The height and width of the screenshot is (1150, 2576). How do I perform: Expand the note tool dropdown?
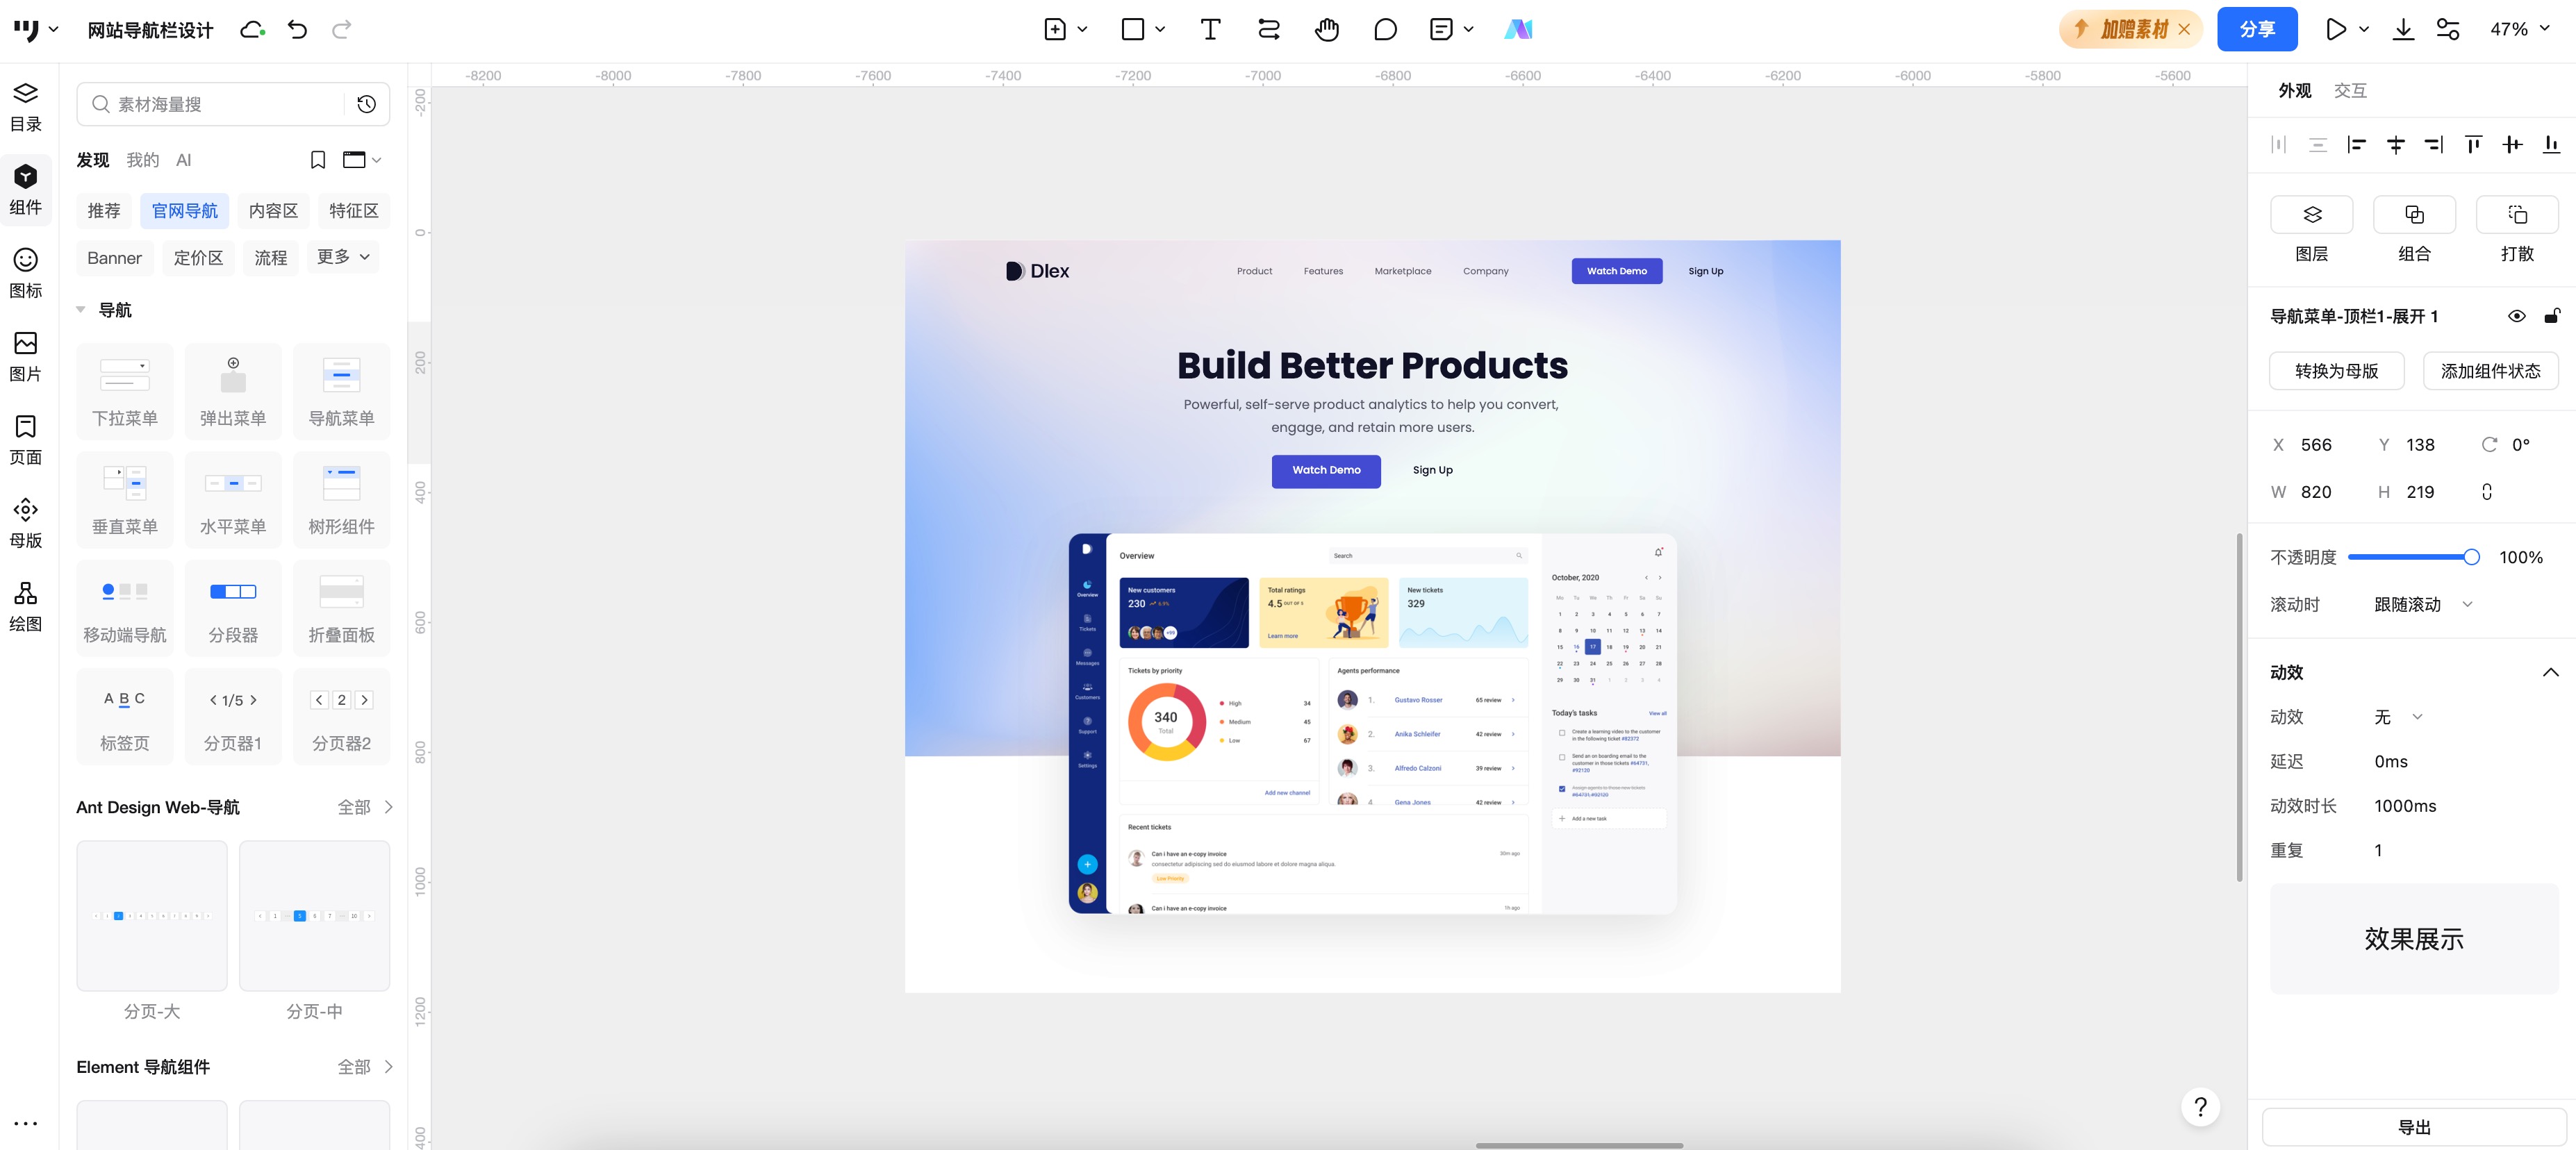click(1468, 29)
